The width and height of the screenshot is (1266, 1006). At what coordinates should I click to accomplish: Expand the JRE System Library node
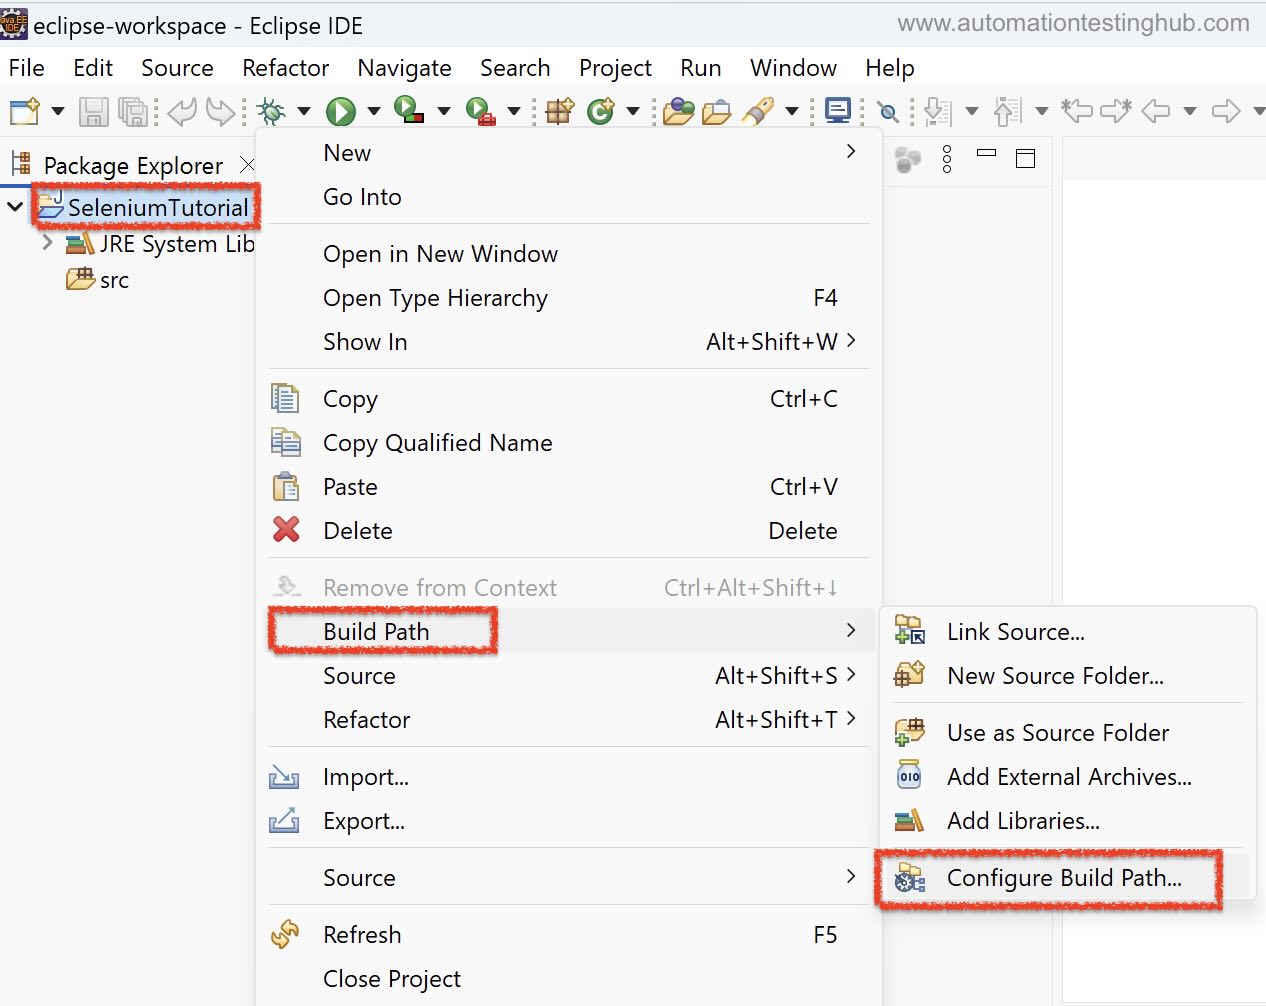46,243
